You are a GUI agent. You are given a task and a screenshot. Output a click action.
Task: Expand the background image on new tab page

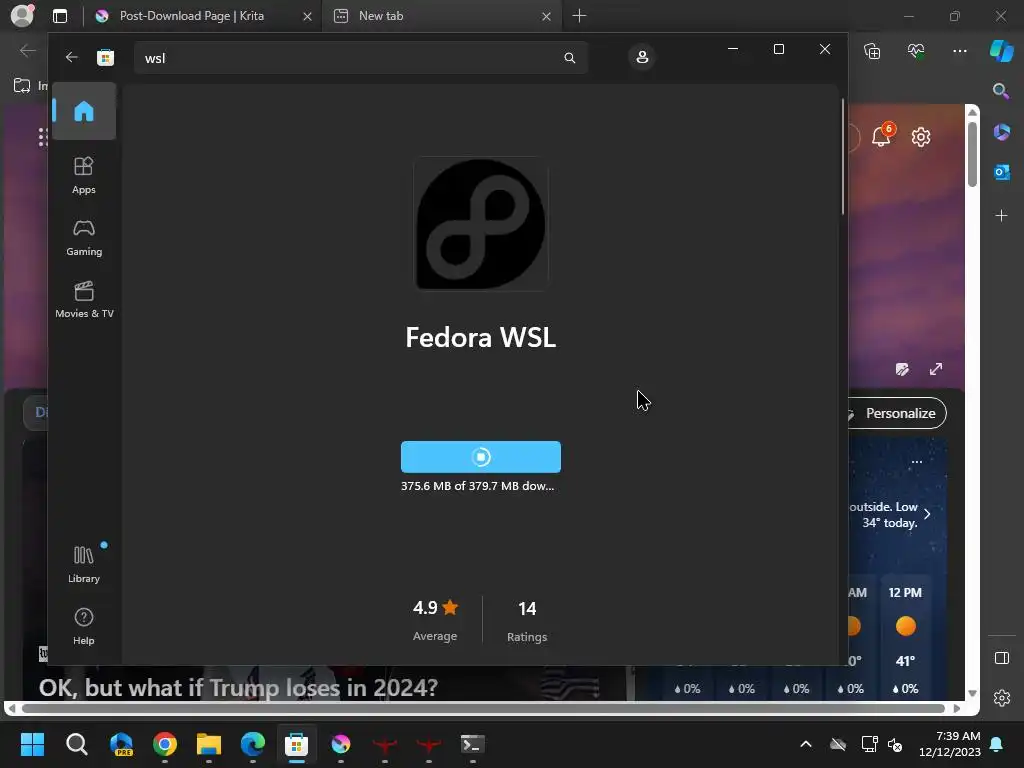tap(936, 369)
